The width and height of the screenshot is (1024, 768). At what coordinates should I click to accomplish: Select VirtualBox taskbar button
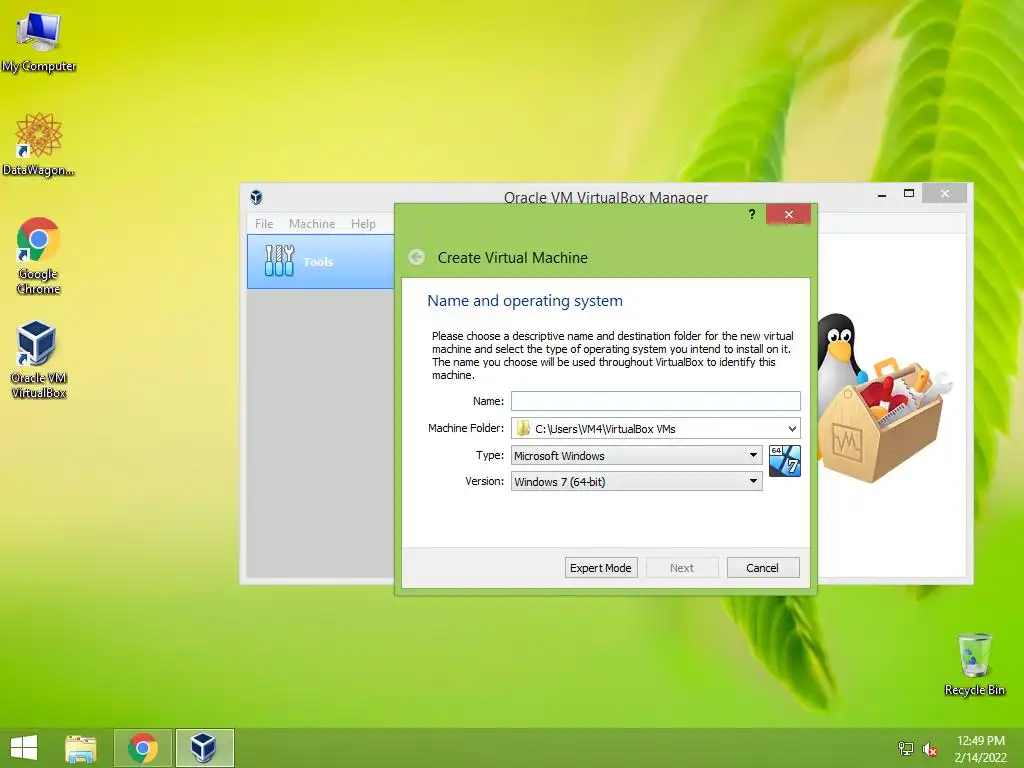(204, 748)
